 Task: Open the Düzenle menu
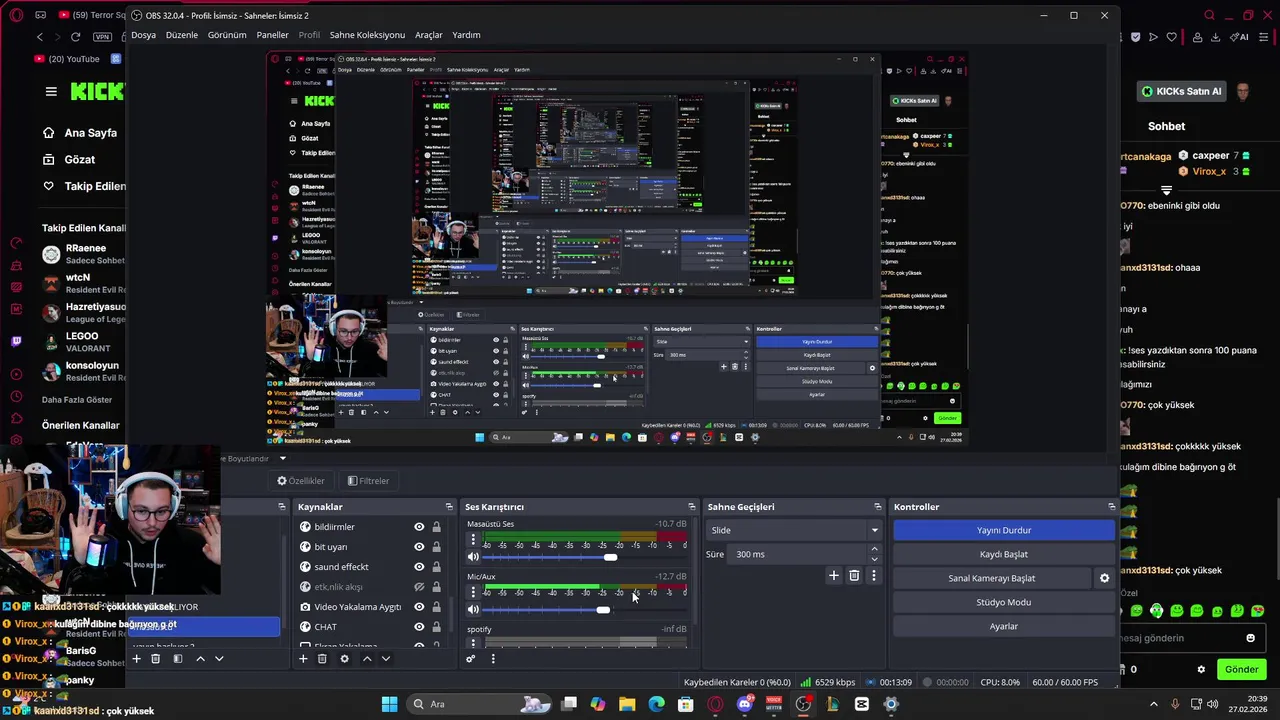pos(182,35)
